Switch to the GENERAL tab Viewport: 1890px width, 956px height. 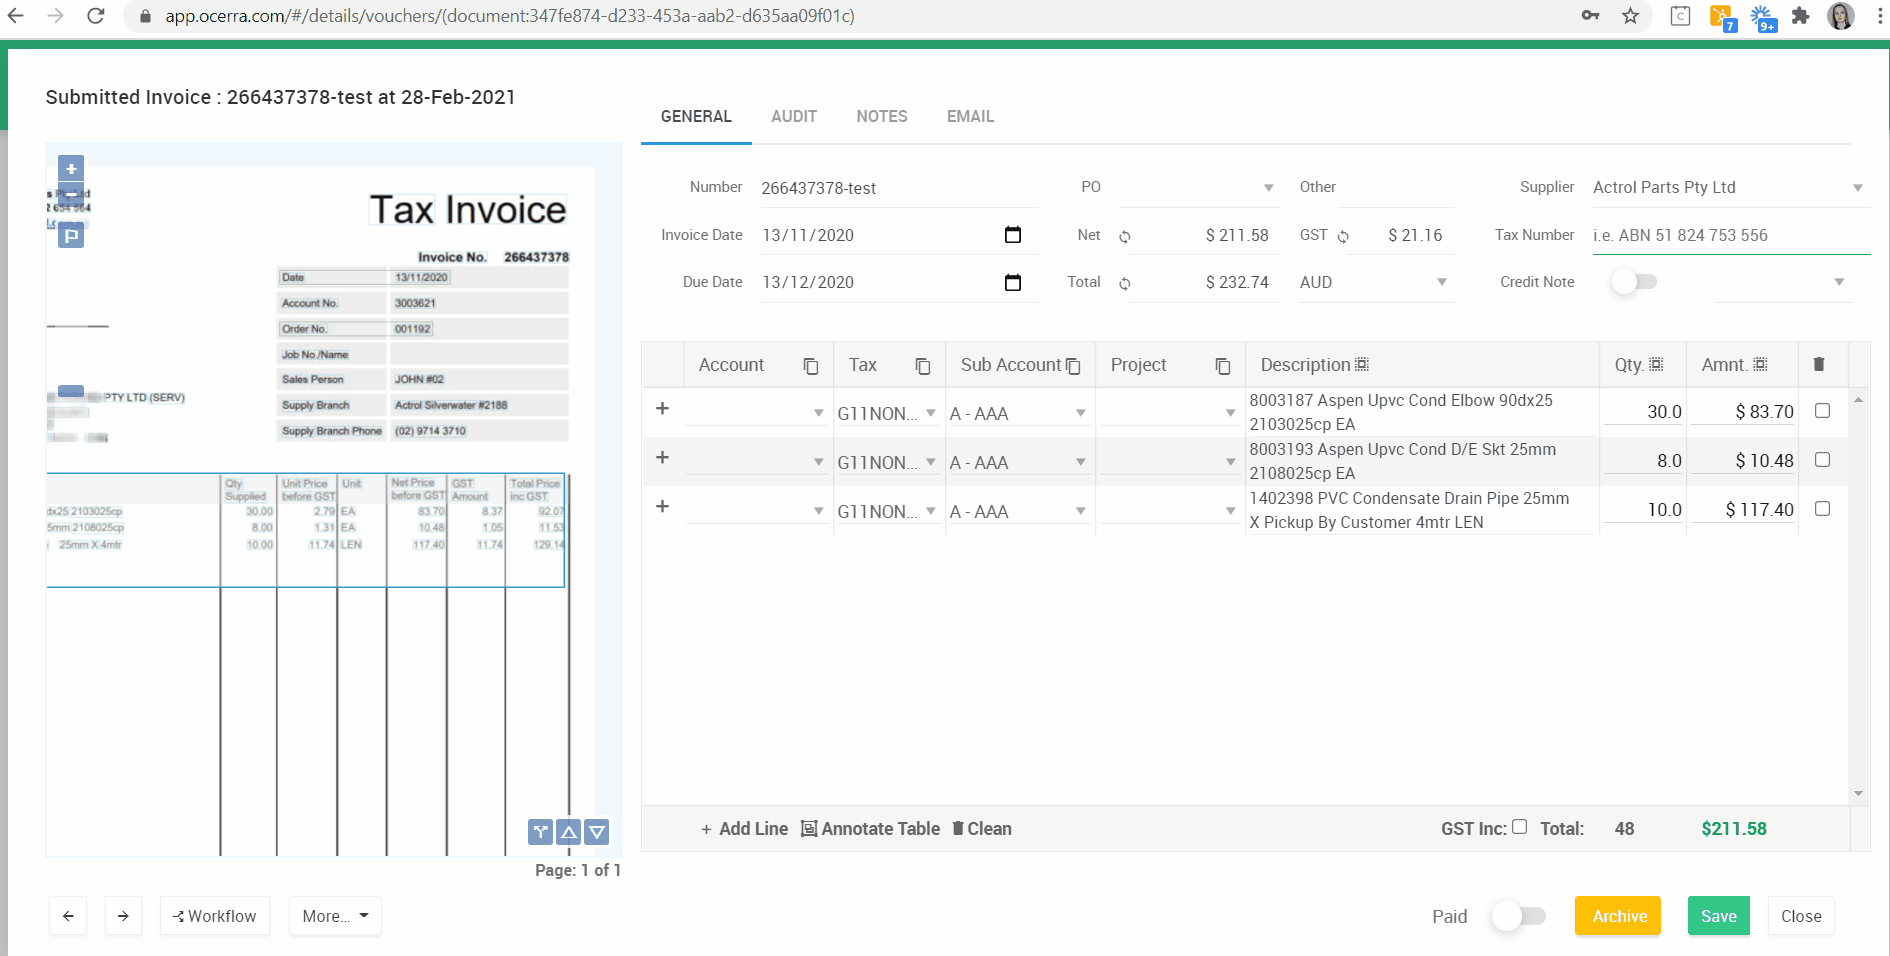[x=696, y=116]
